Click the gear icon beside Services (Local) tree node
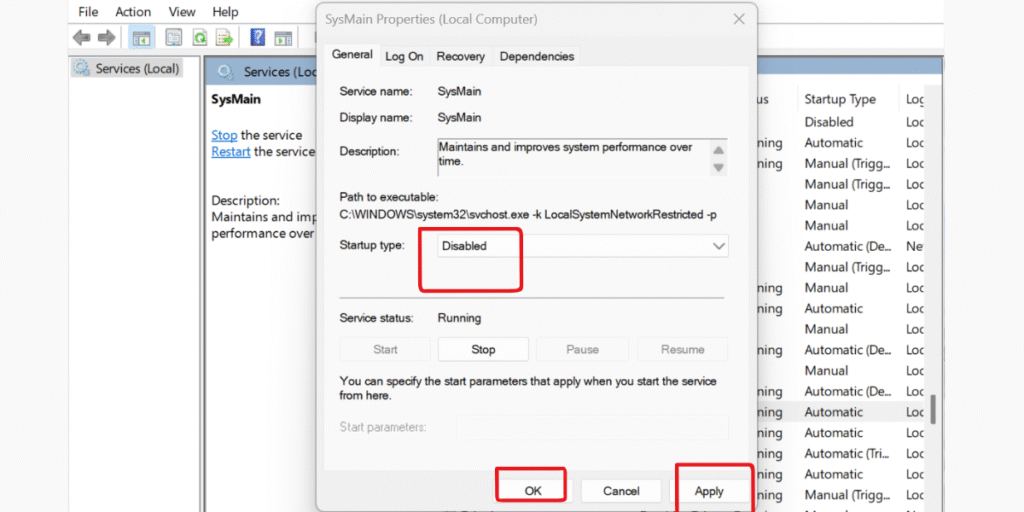This screenshot has height=512, width=1024. 82,68
